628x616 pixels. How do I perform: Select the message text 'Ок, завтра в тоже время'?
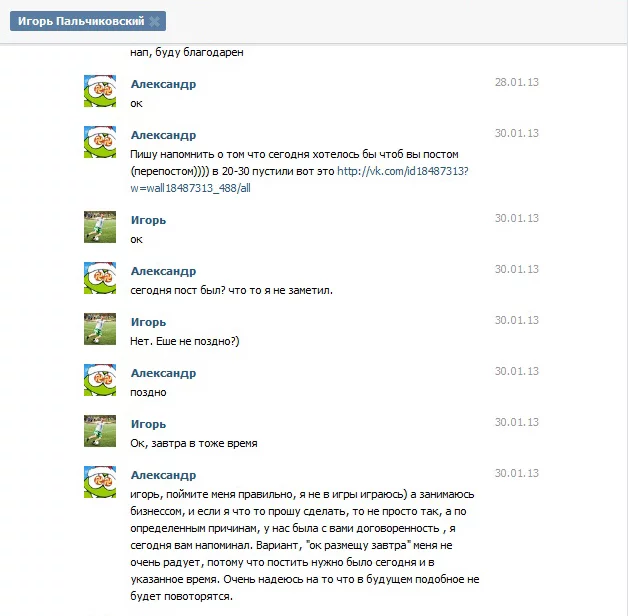tap(194, 443)
